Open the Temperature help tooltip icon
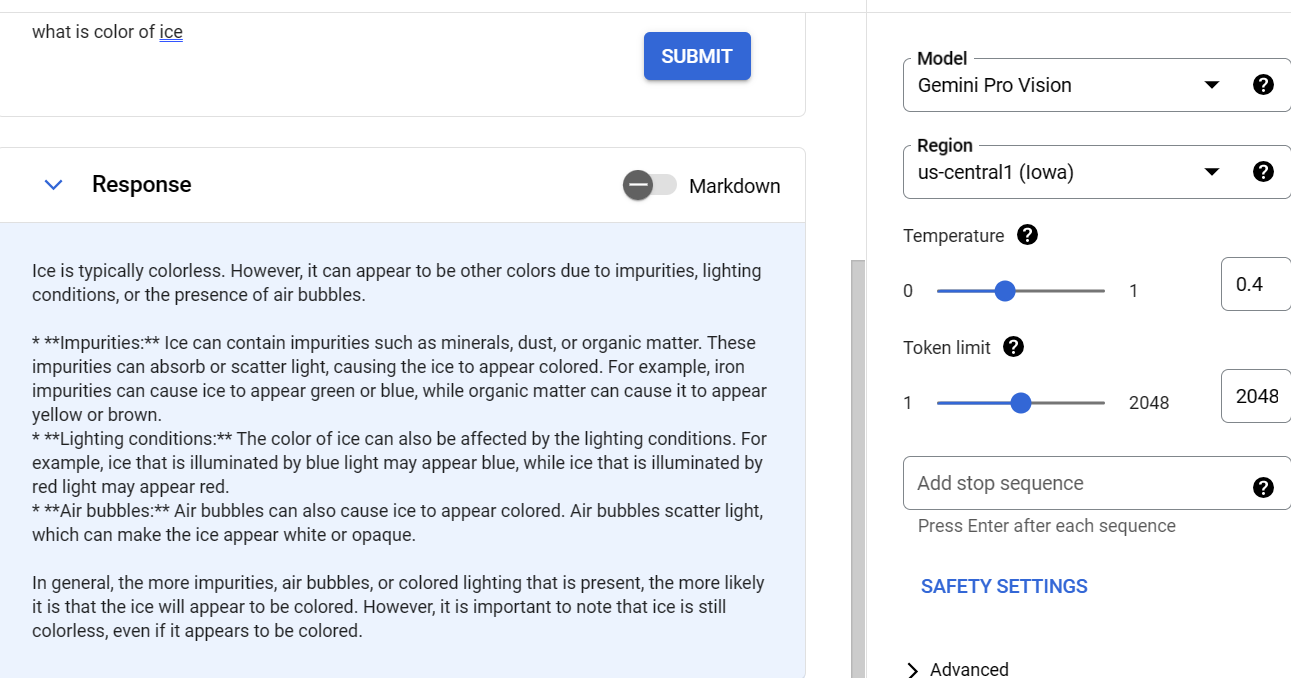 1027,235
